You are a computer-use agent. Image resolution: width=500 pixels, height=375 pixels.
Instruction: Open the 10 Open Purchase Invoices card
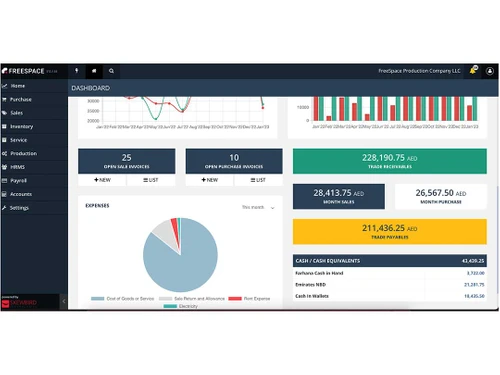point(234,161)
